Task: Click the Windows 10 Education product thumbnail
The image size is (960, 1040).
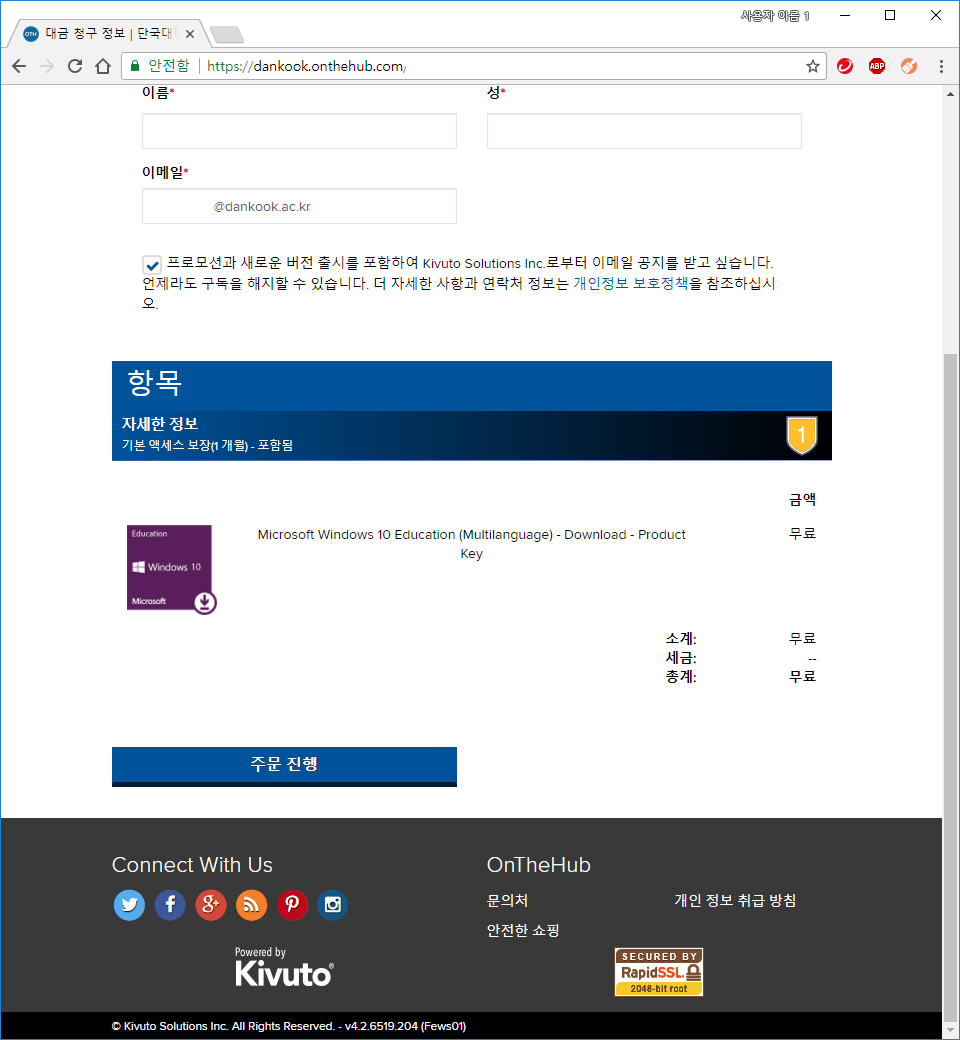Action: 170,568
